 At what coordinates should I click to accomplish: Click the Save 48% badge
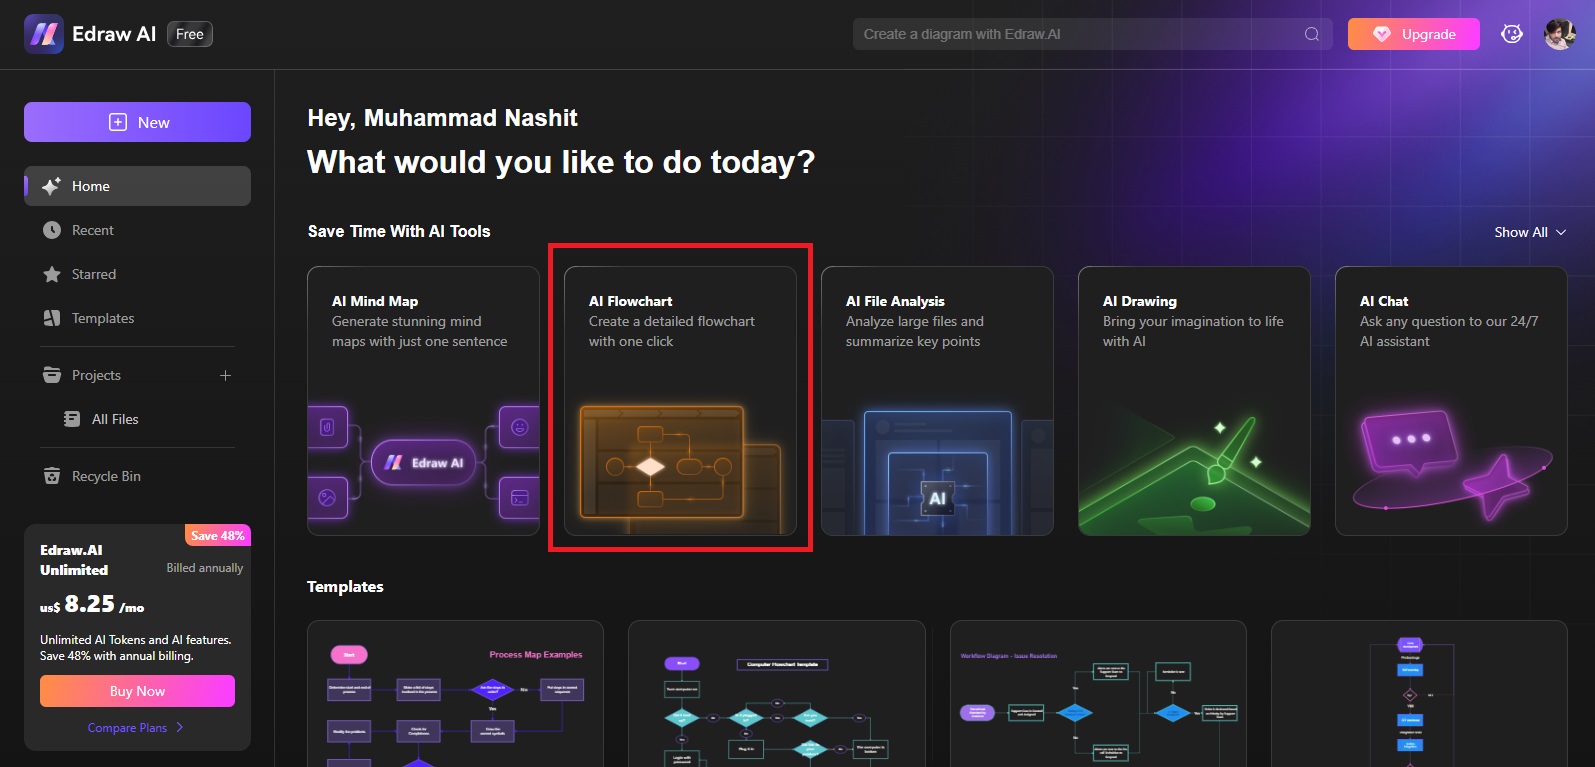[x=218, y=536]
